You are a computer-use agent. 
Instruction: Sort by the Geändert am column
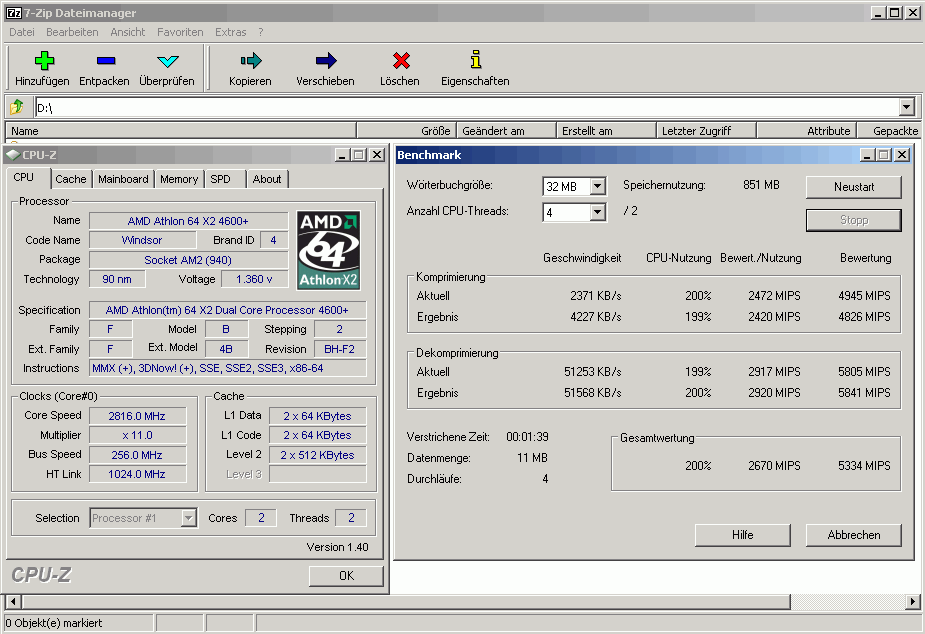click(507, 130)
